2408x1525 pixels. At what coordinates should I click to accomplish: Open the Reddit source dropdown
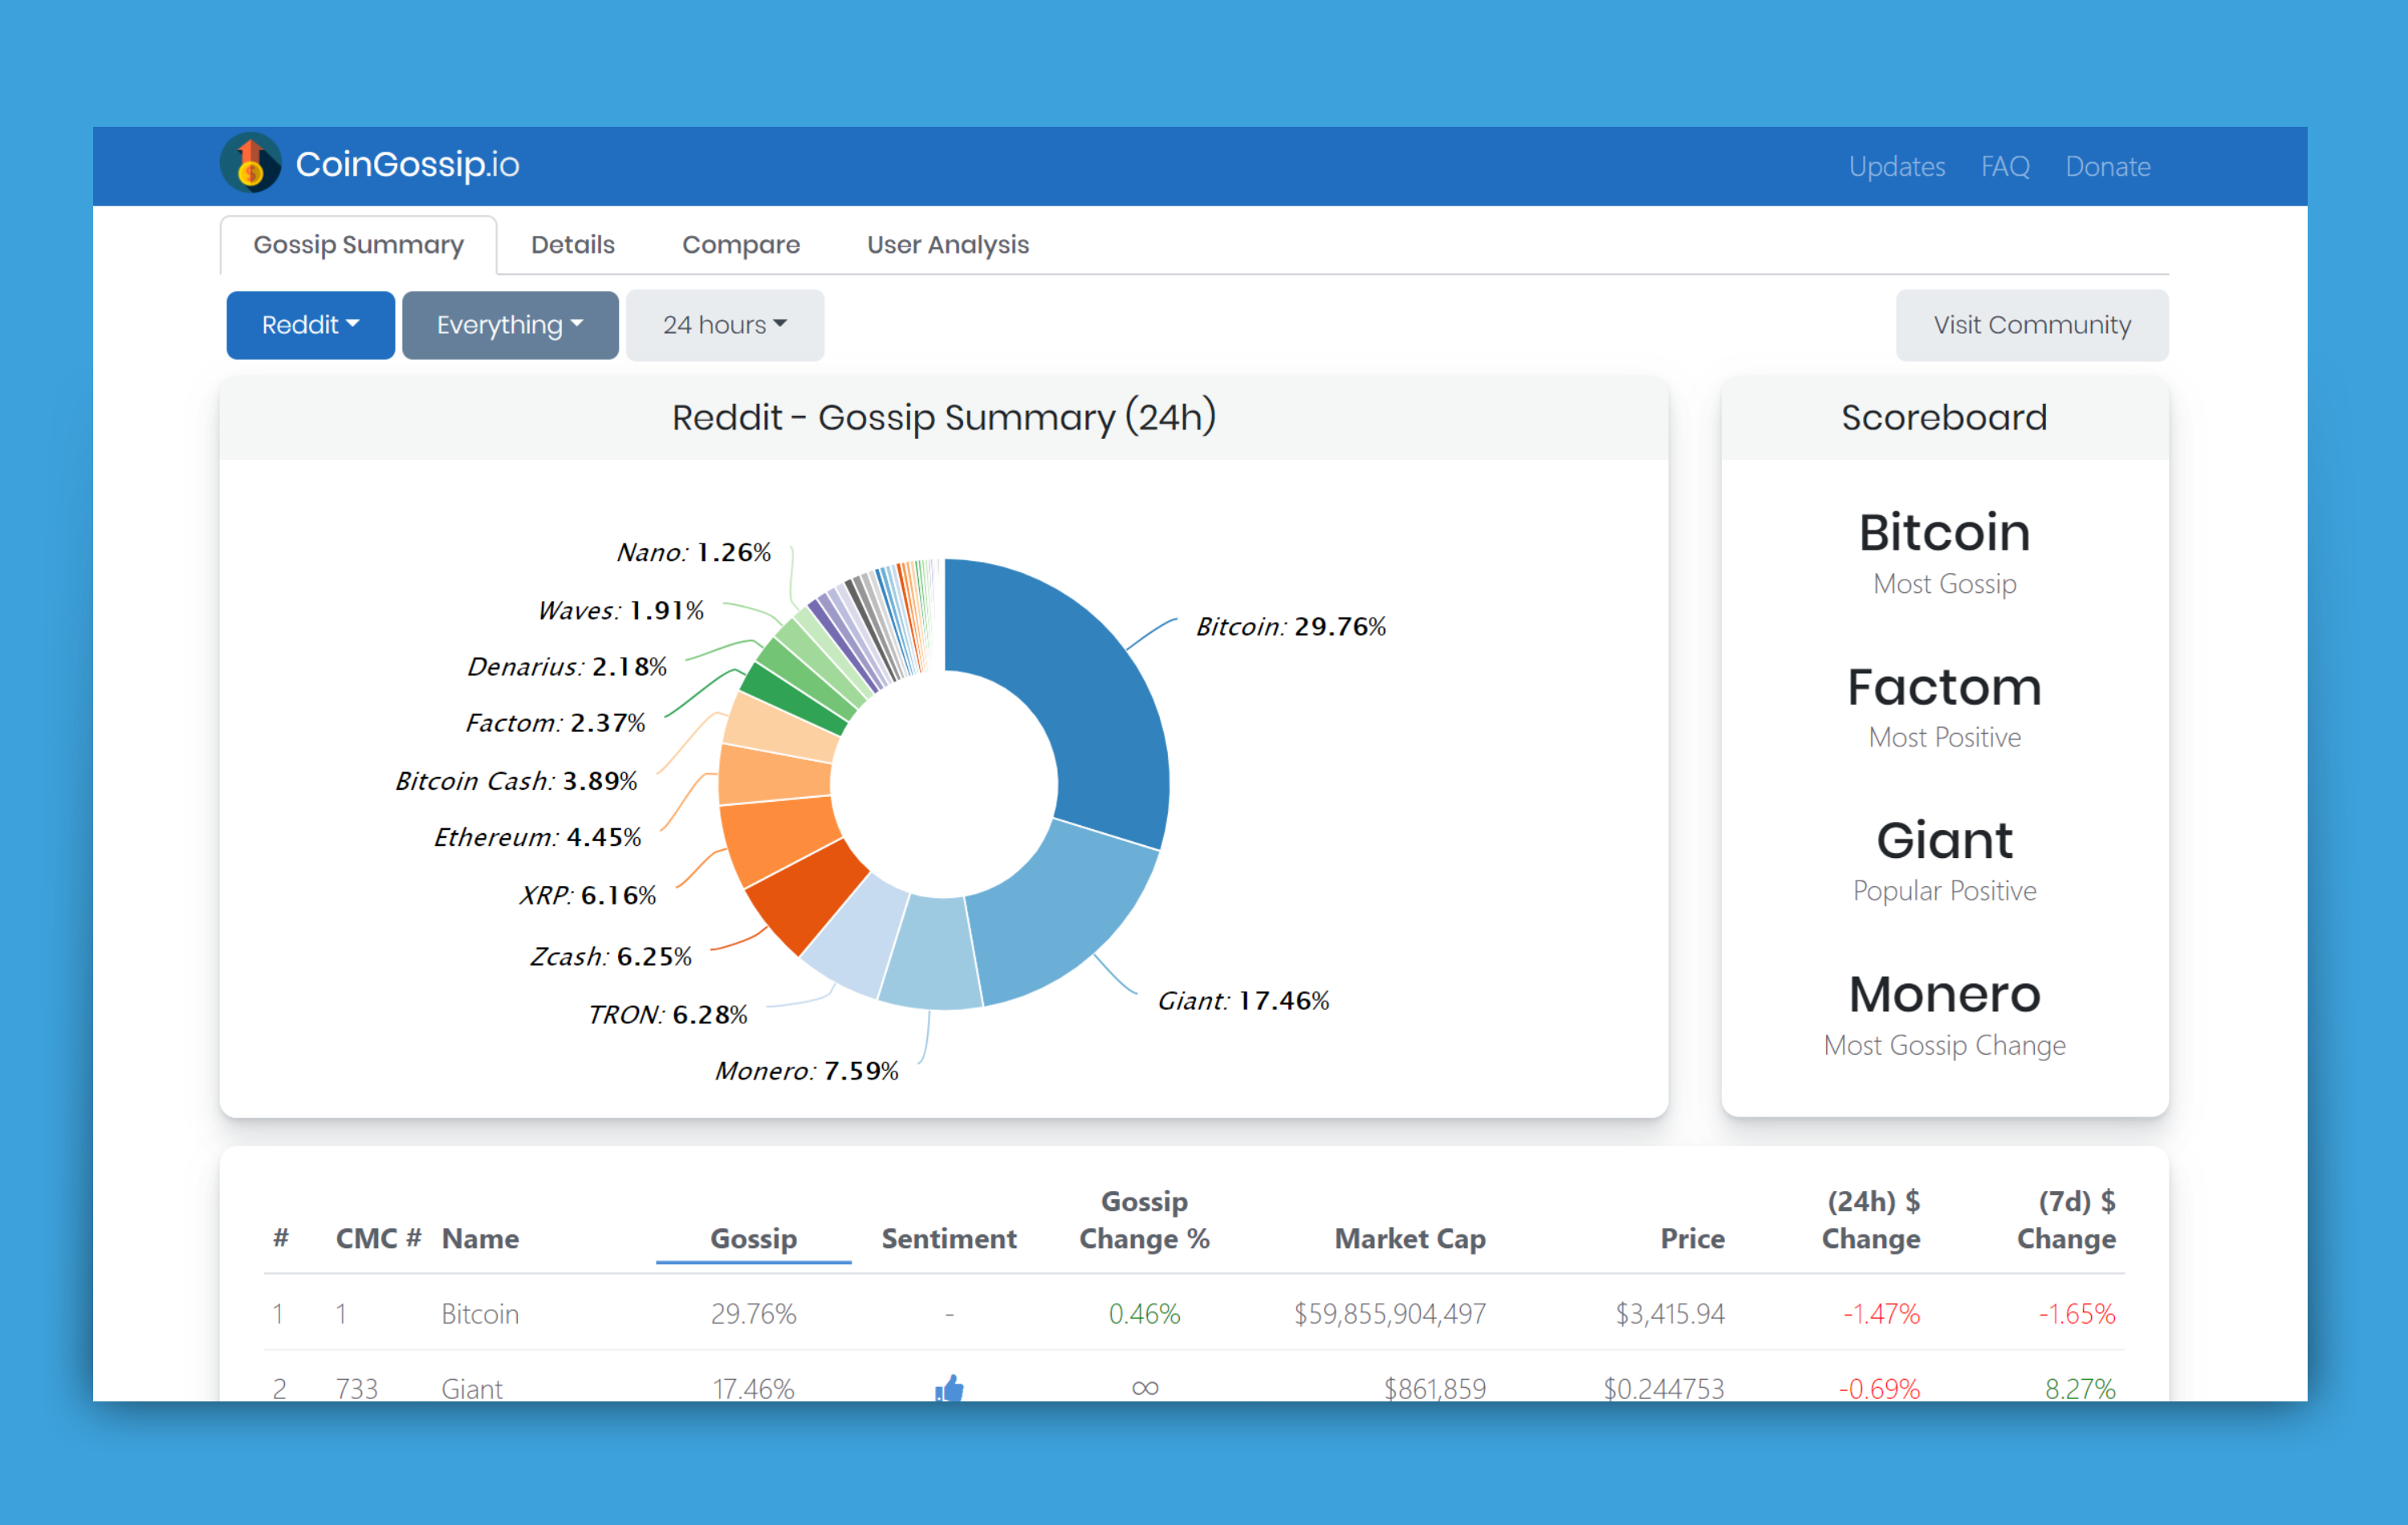tap(310, 325)
